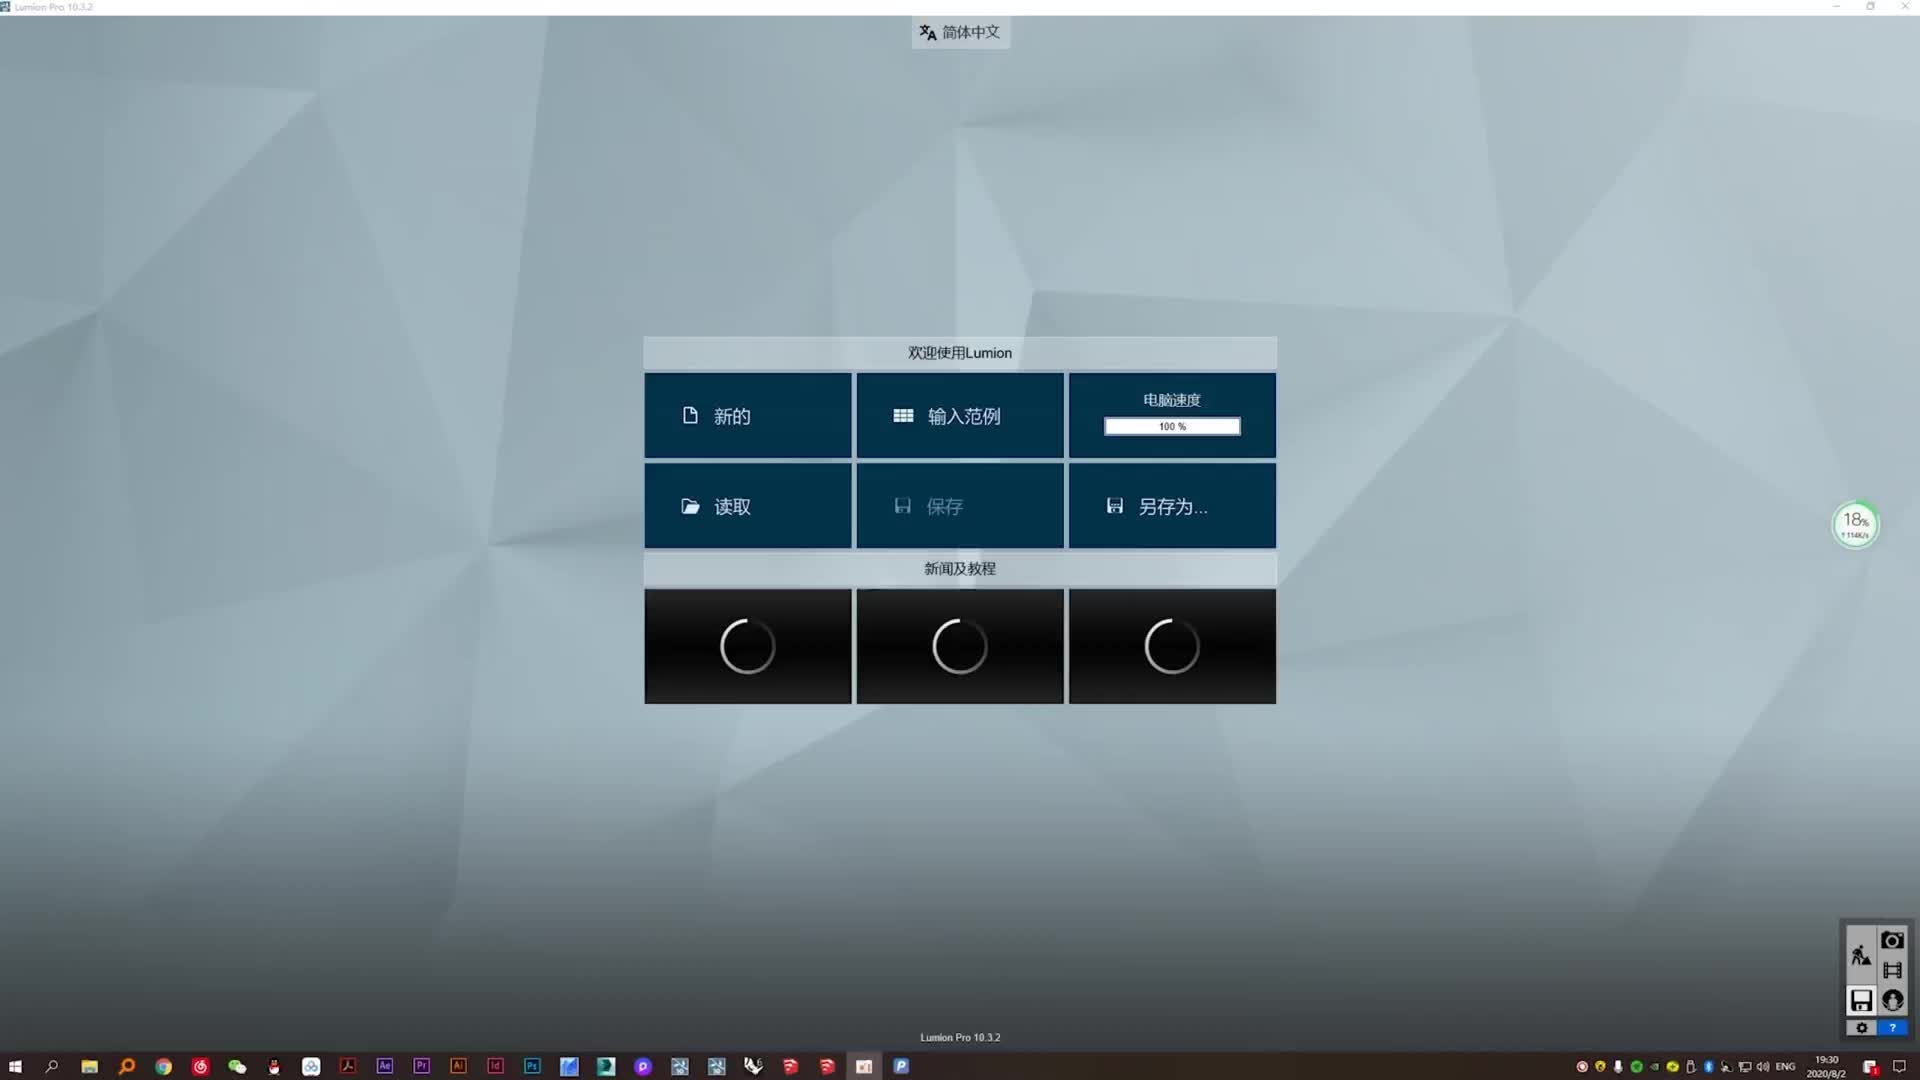The height and width of the screenshot is (1080, 1920).
Task: Click the blue help question mark
Action: click(1892, 1028)
